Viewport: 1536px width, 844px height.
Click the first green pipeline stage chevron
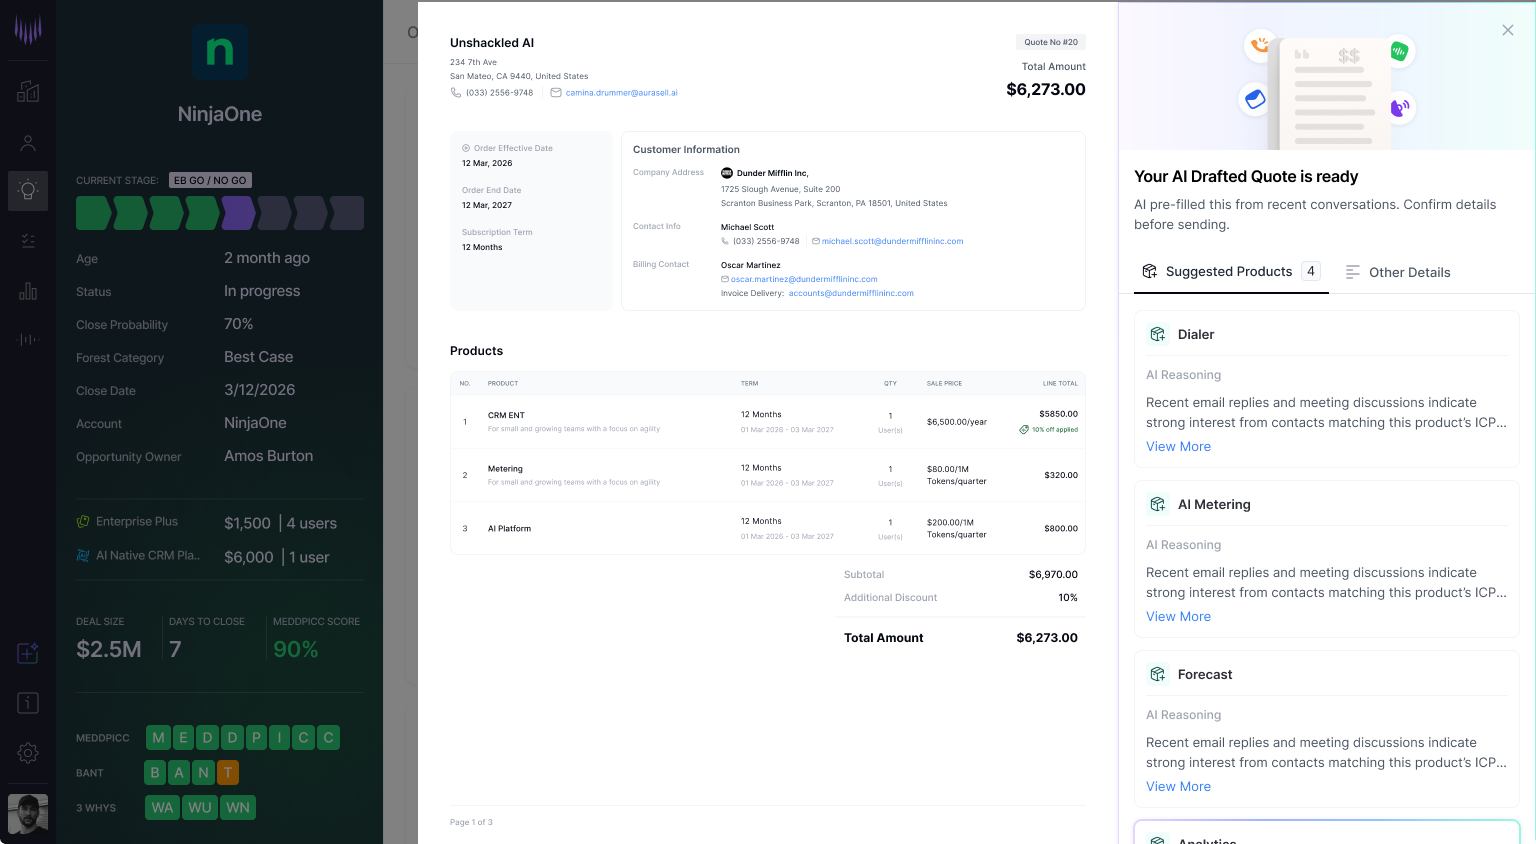94,213
